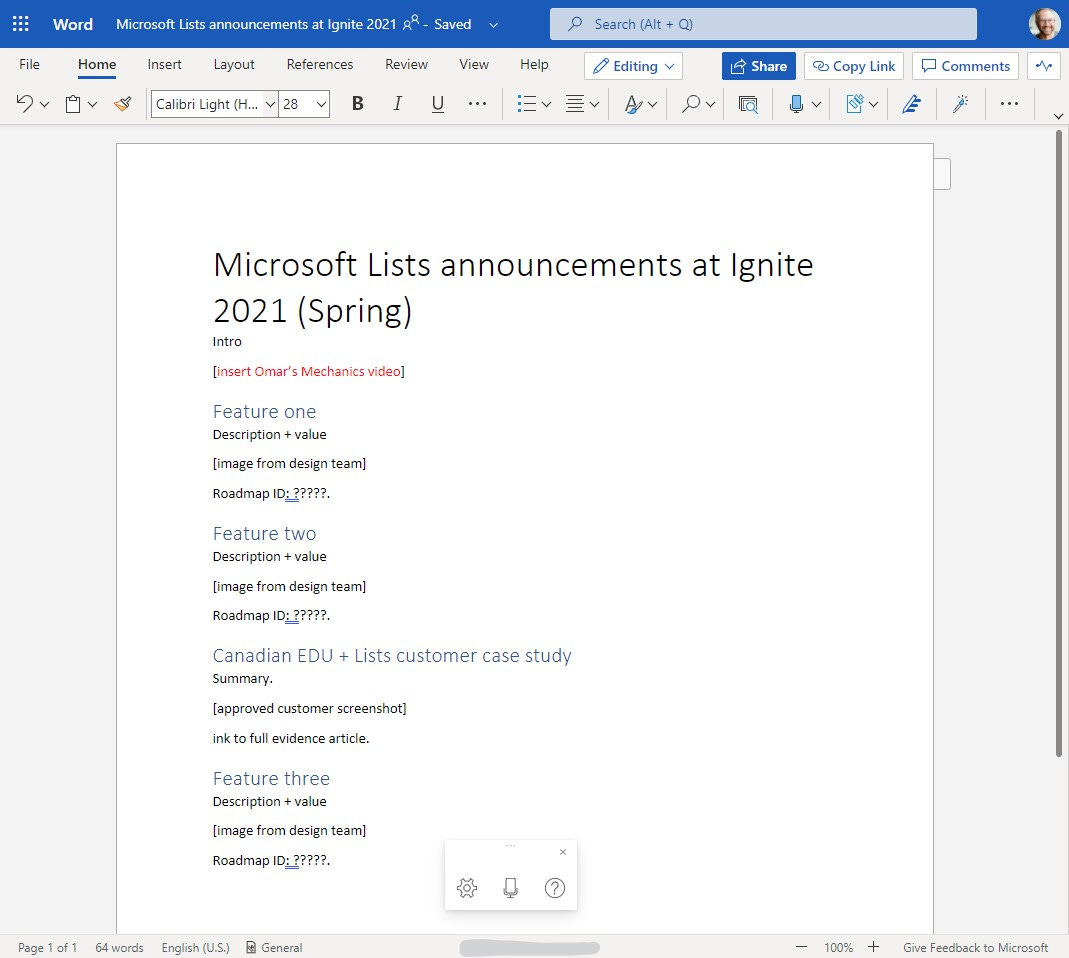Close the dictation toolbar
Image resolution: width=1069 pixels, height=958 pixels.
(563, 852)
